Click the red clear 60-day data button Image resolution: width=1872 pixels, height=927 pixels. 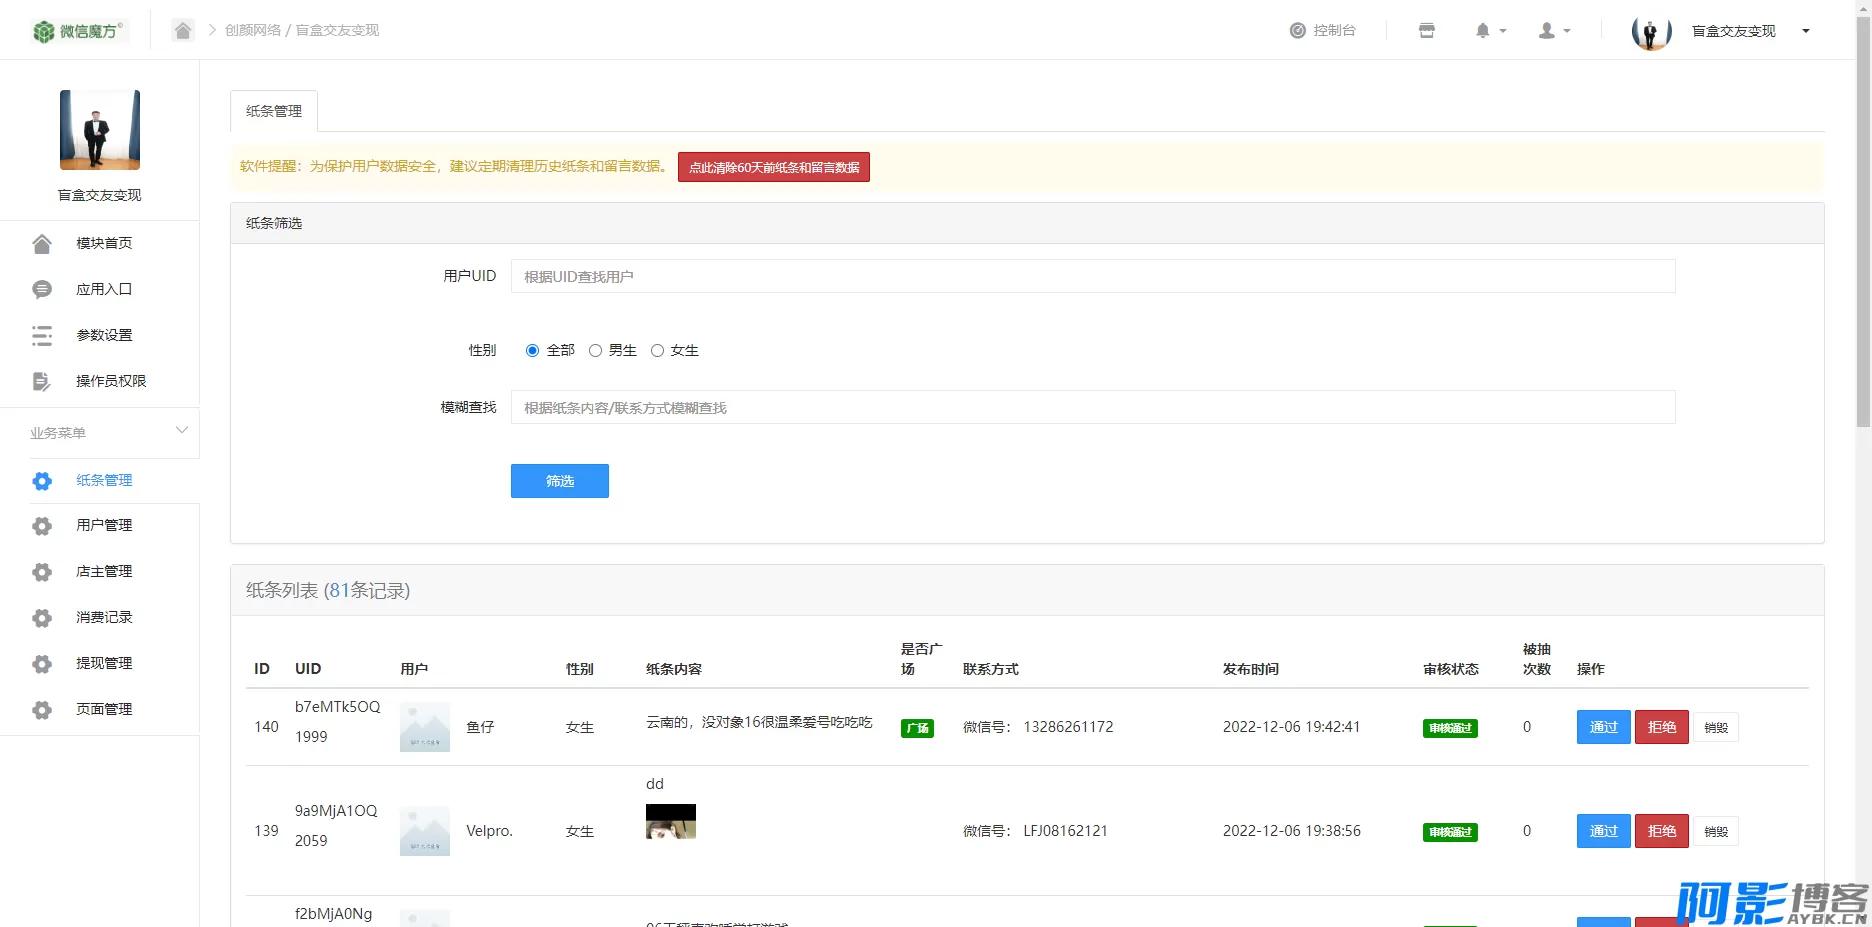[773, 167]
